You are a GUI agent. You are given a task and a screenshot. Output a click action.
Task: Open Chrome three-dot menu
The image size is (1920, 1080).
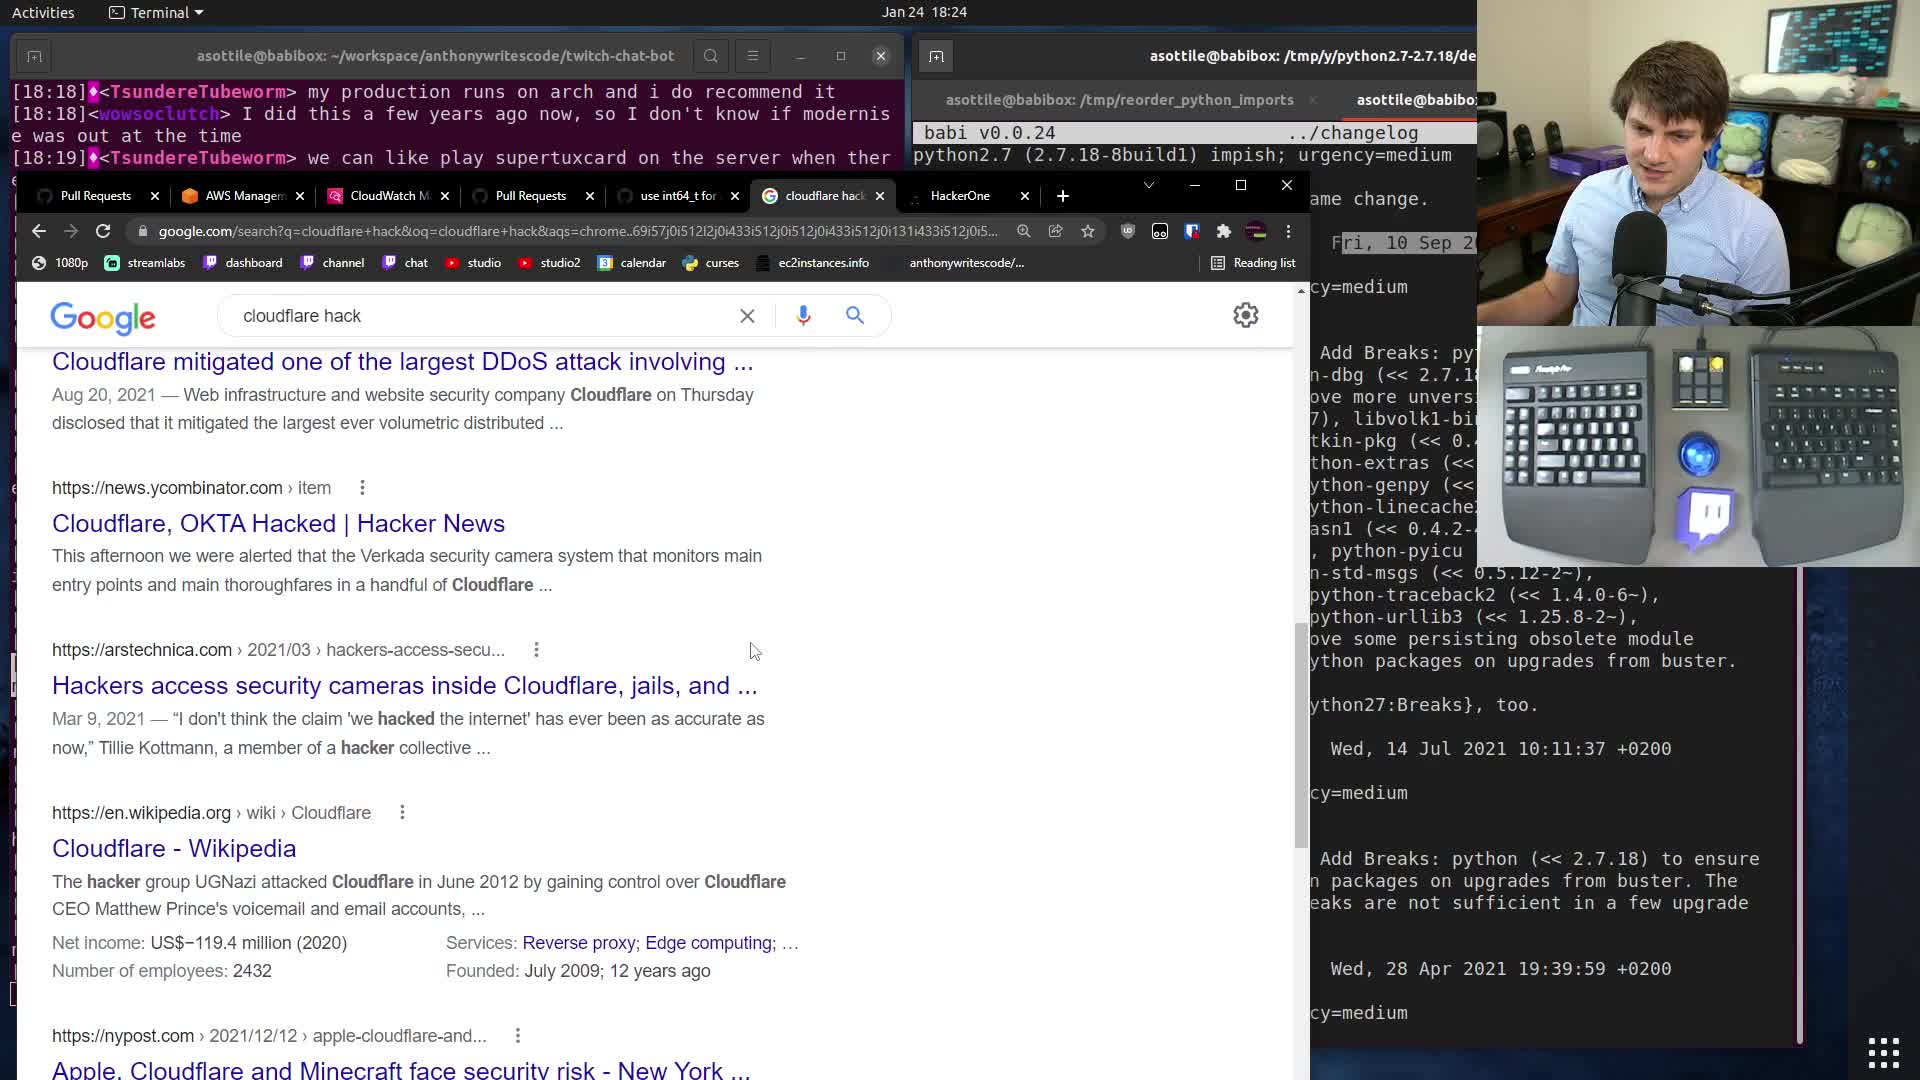[x=1288, y=231]
